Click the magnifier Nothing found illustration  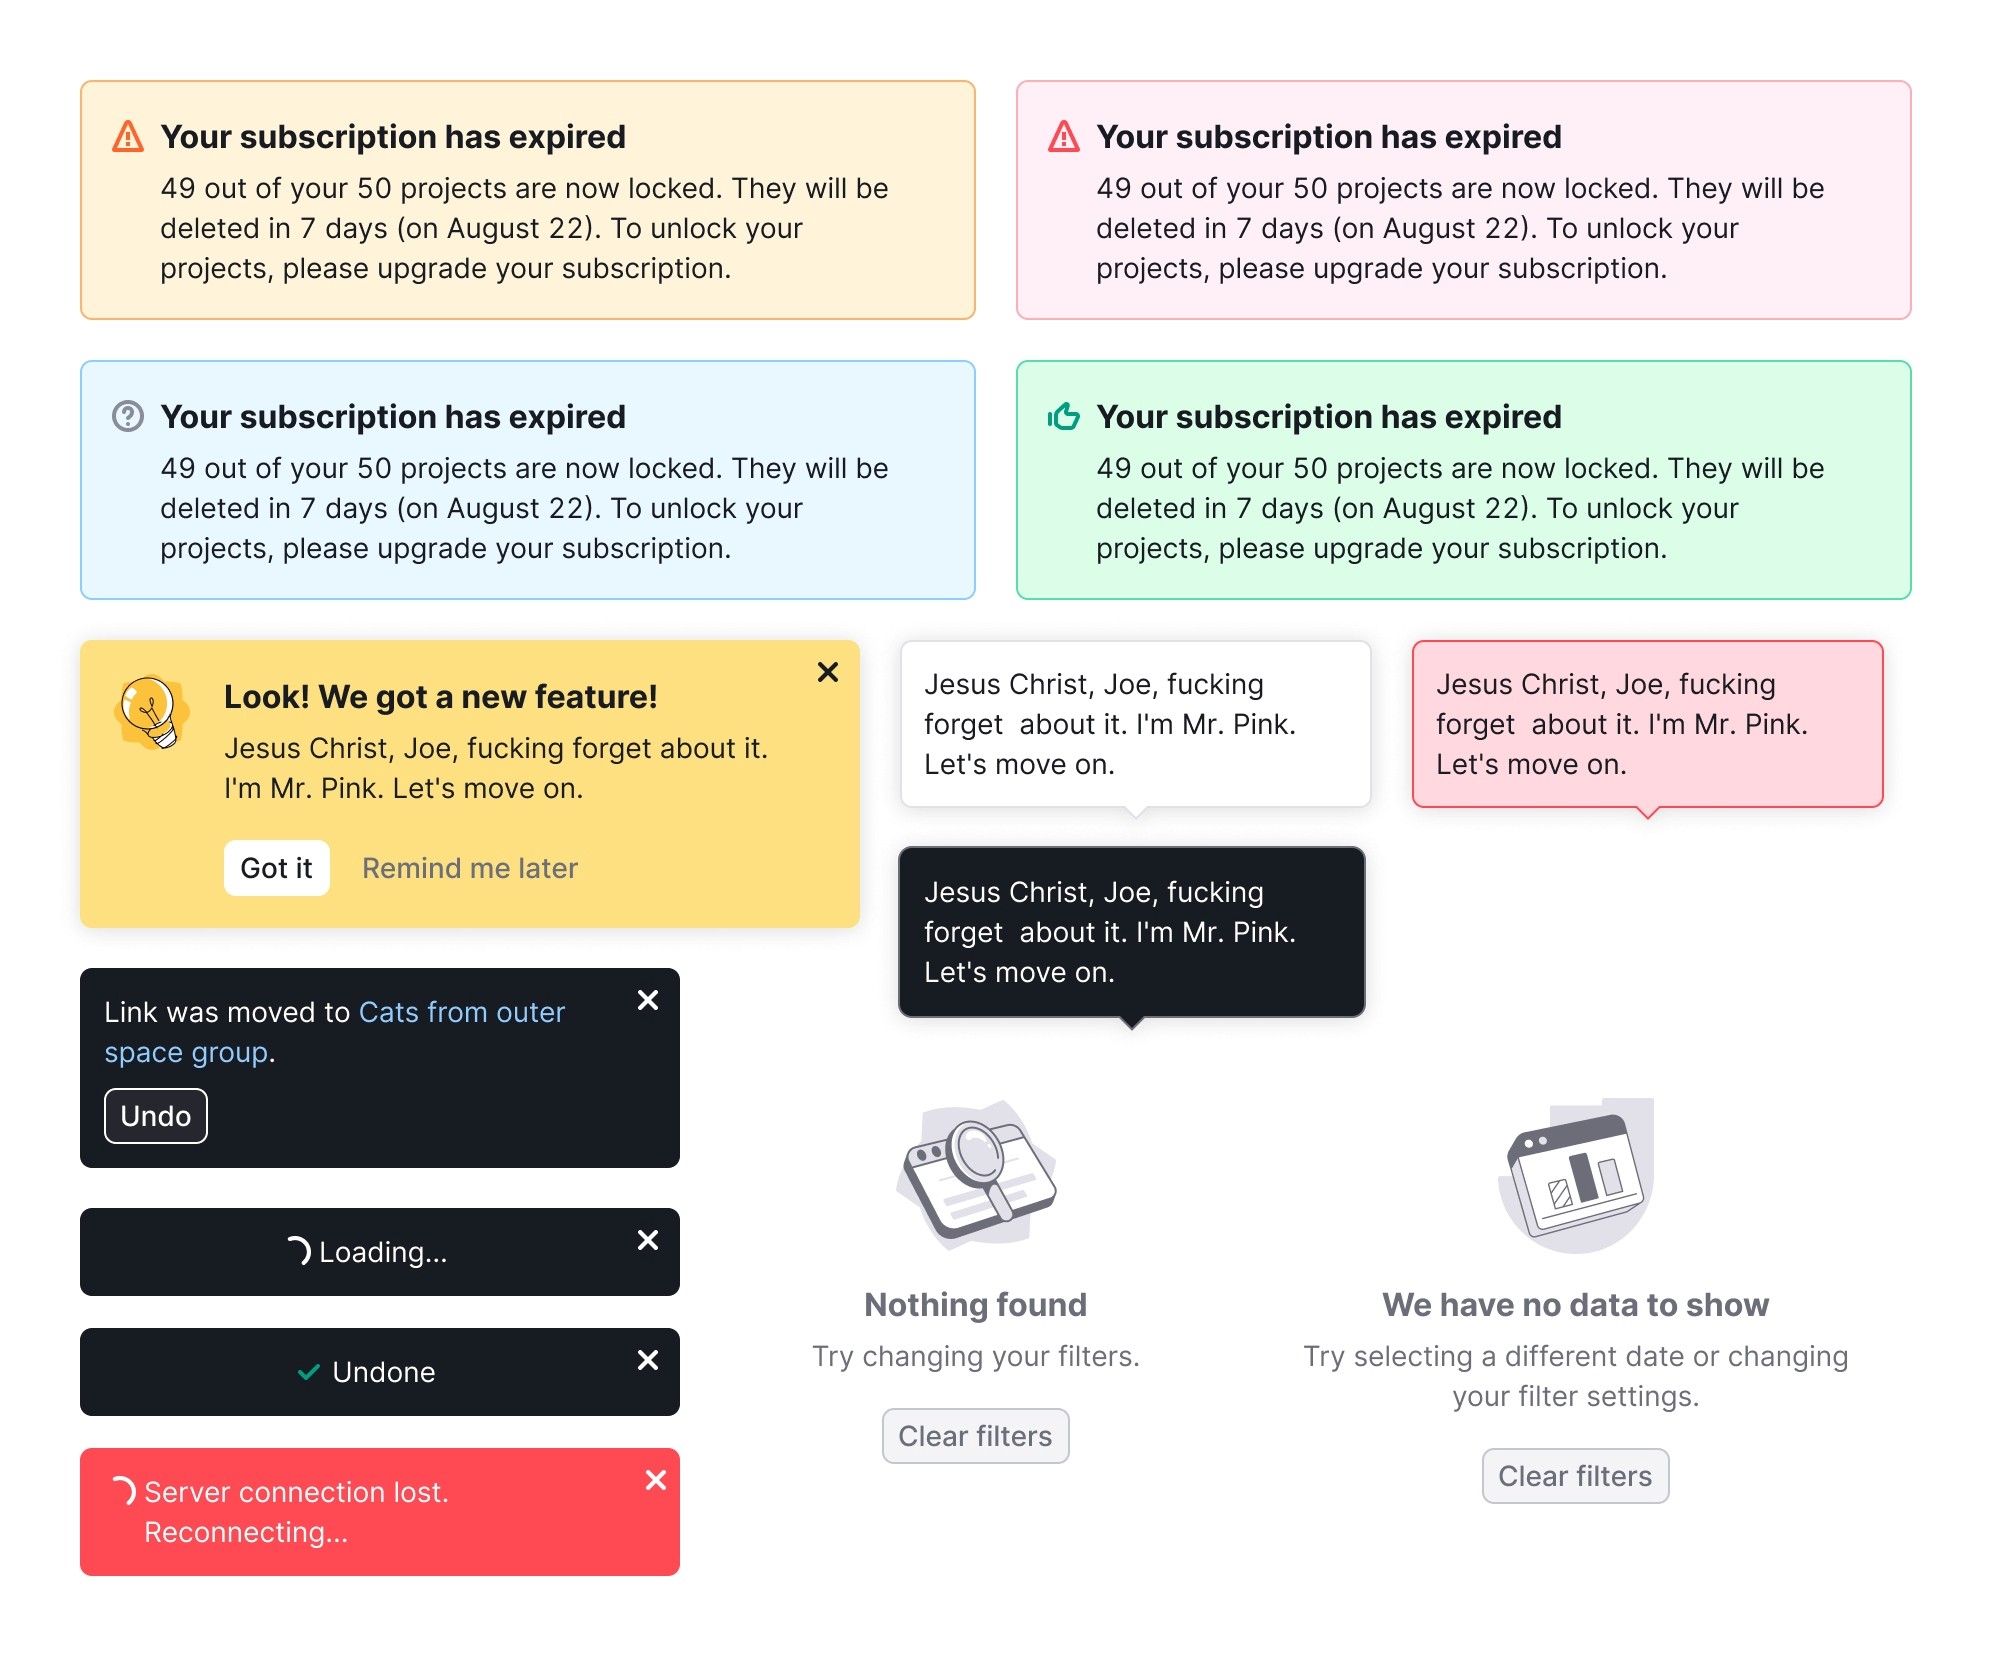pyautogui.click(x=976, y=1174)
